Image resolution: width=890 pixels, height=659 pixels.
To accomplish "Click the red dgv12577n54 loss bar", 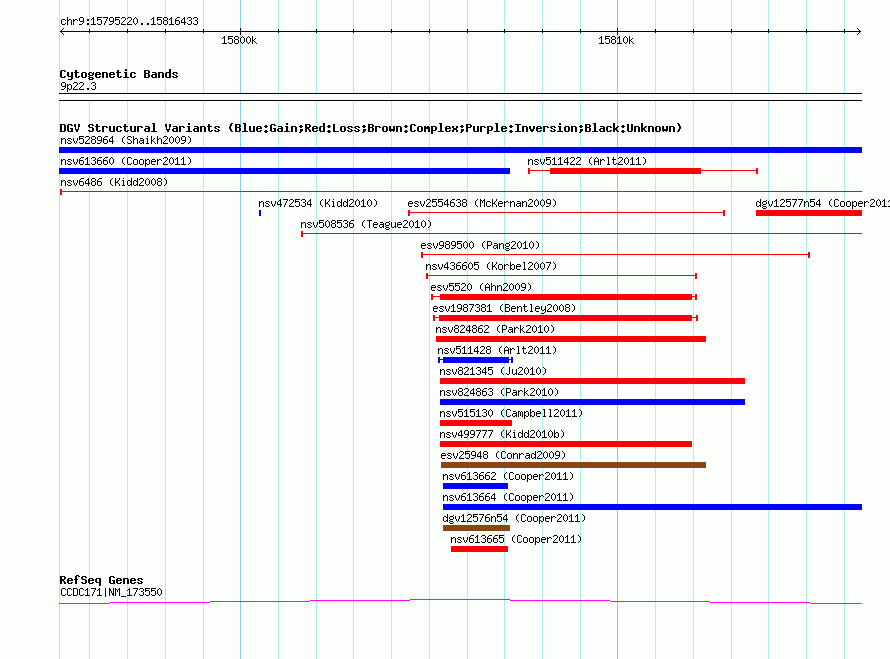I will [809, 213].
